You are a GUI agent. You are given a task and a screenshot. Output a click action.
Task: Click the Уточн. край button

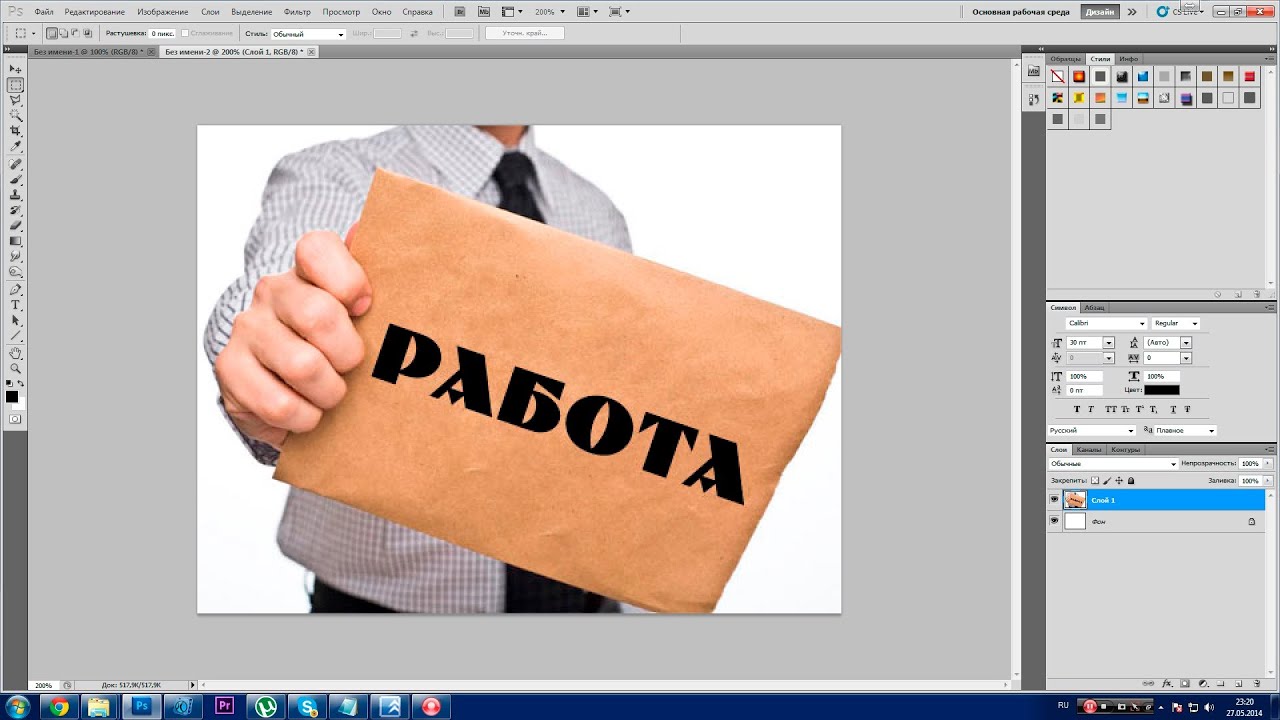click(525, 33)
